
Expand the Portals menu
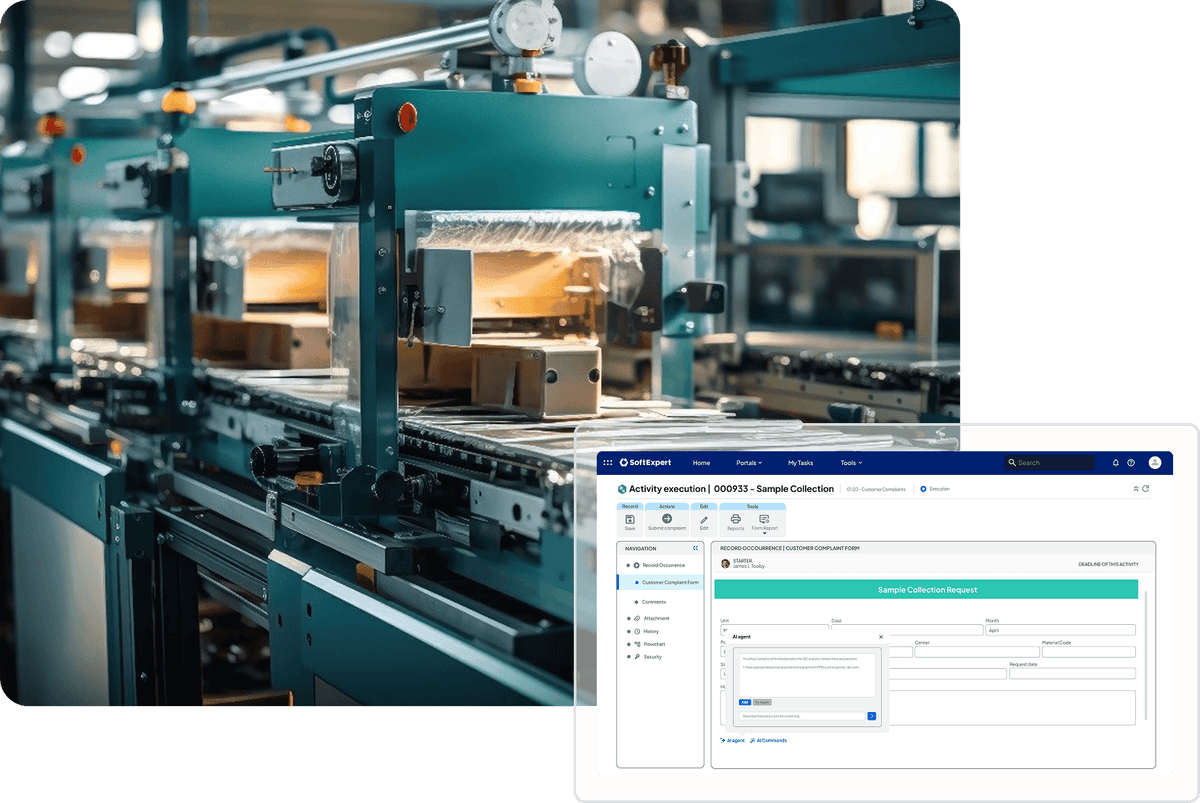(x=749, y=463)
